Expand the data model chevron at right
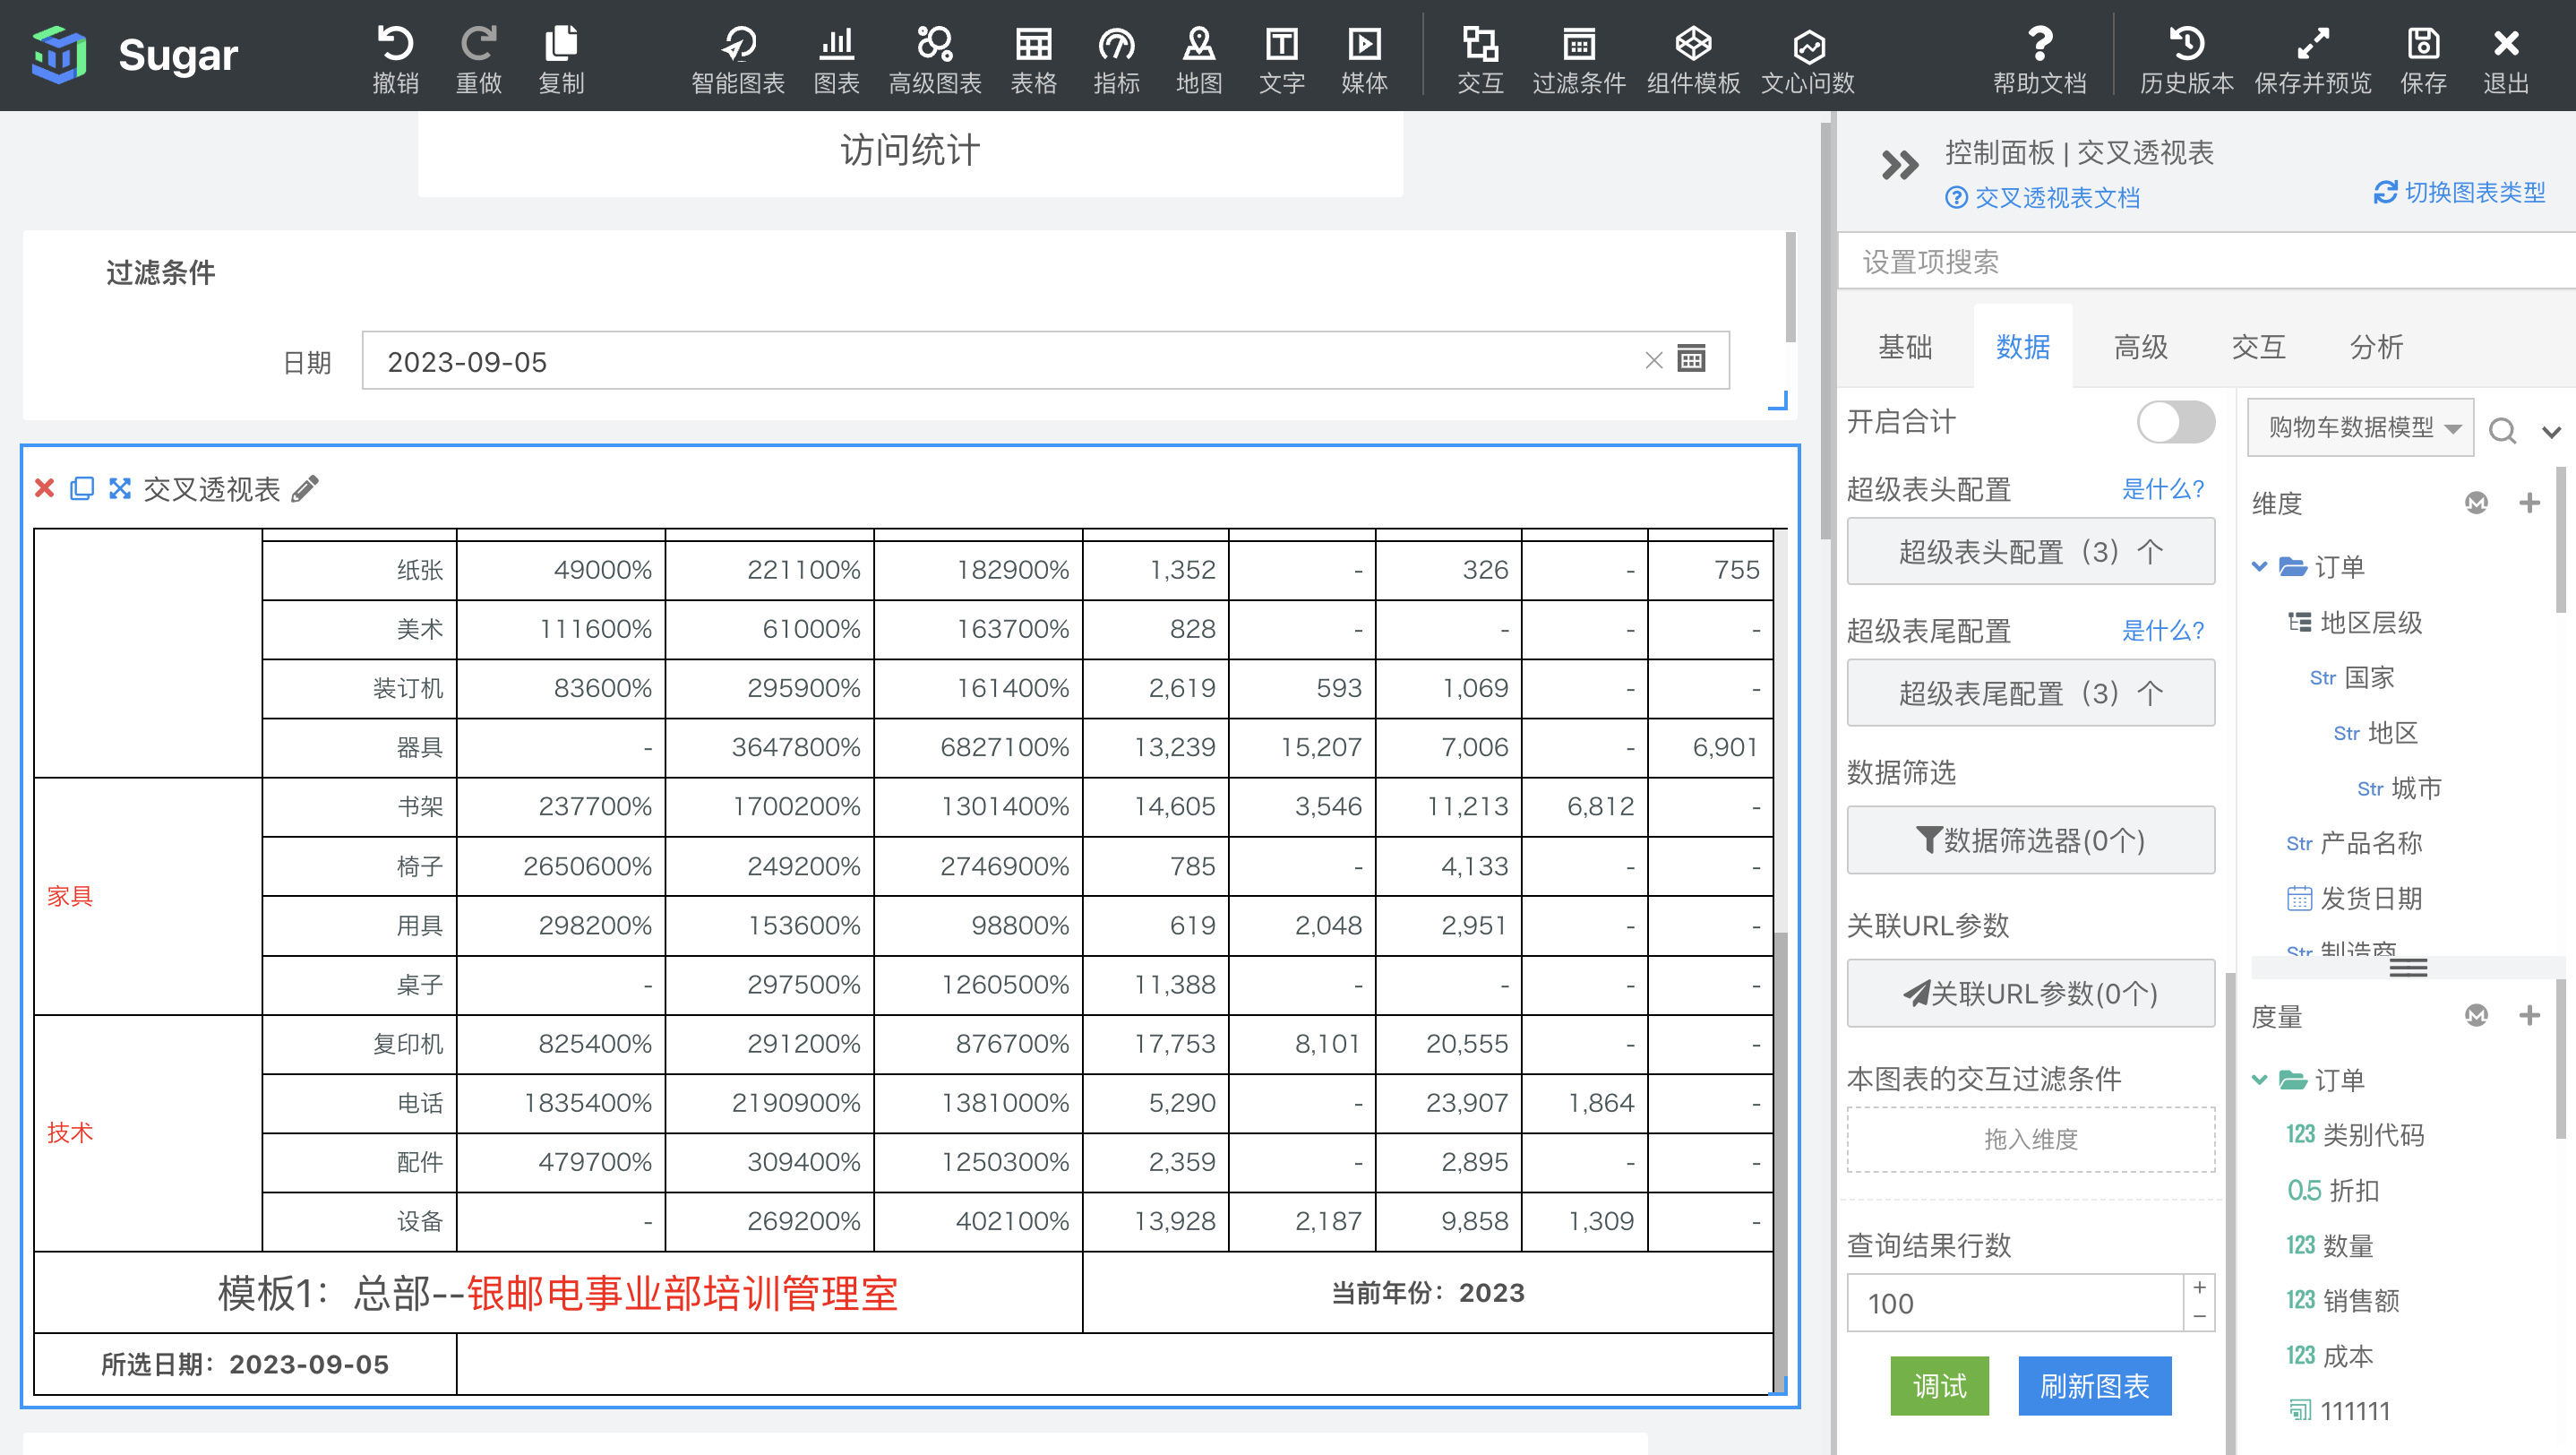This screenshot has height=1455, width=2576. tap(2551, 431)
